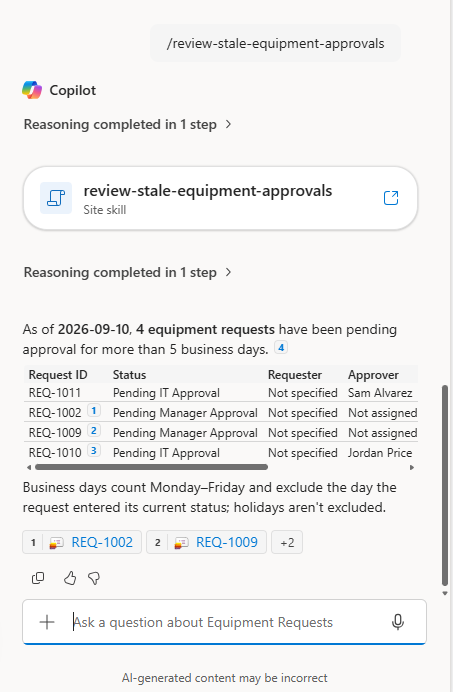
Task: Activate microphone voice input
Action: 398,622
